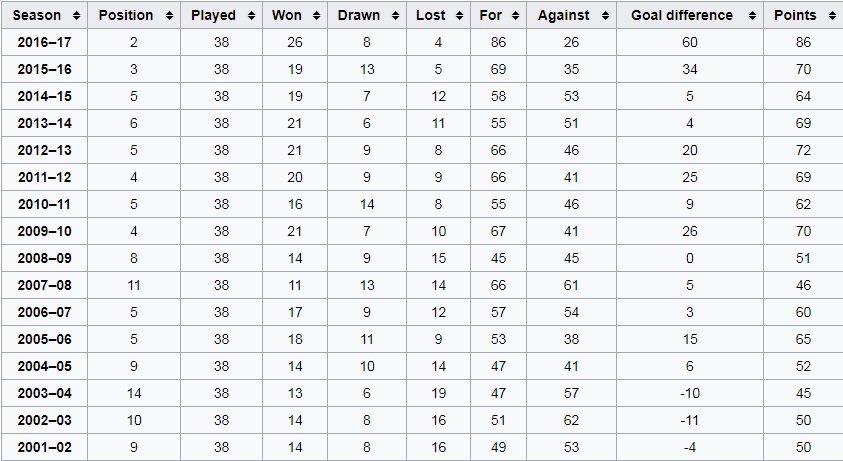843x461 pixels.
Task: Select Against value 26 in 2016–17 row
Action: pos(570,42)
